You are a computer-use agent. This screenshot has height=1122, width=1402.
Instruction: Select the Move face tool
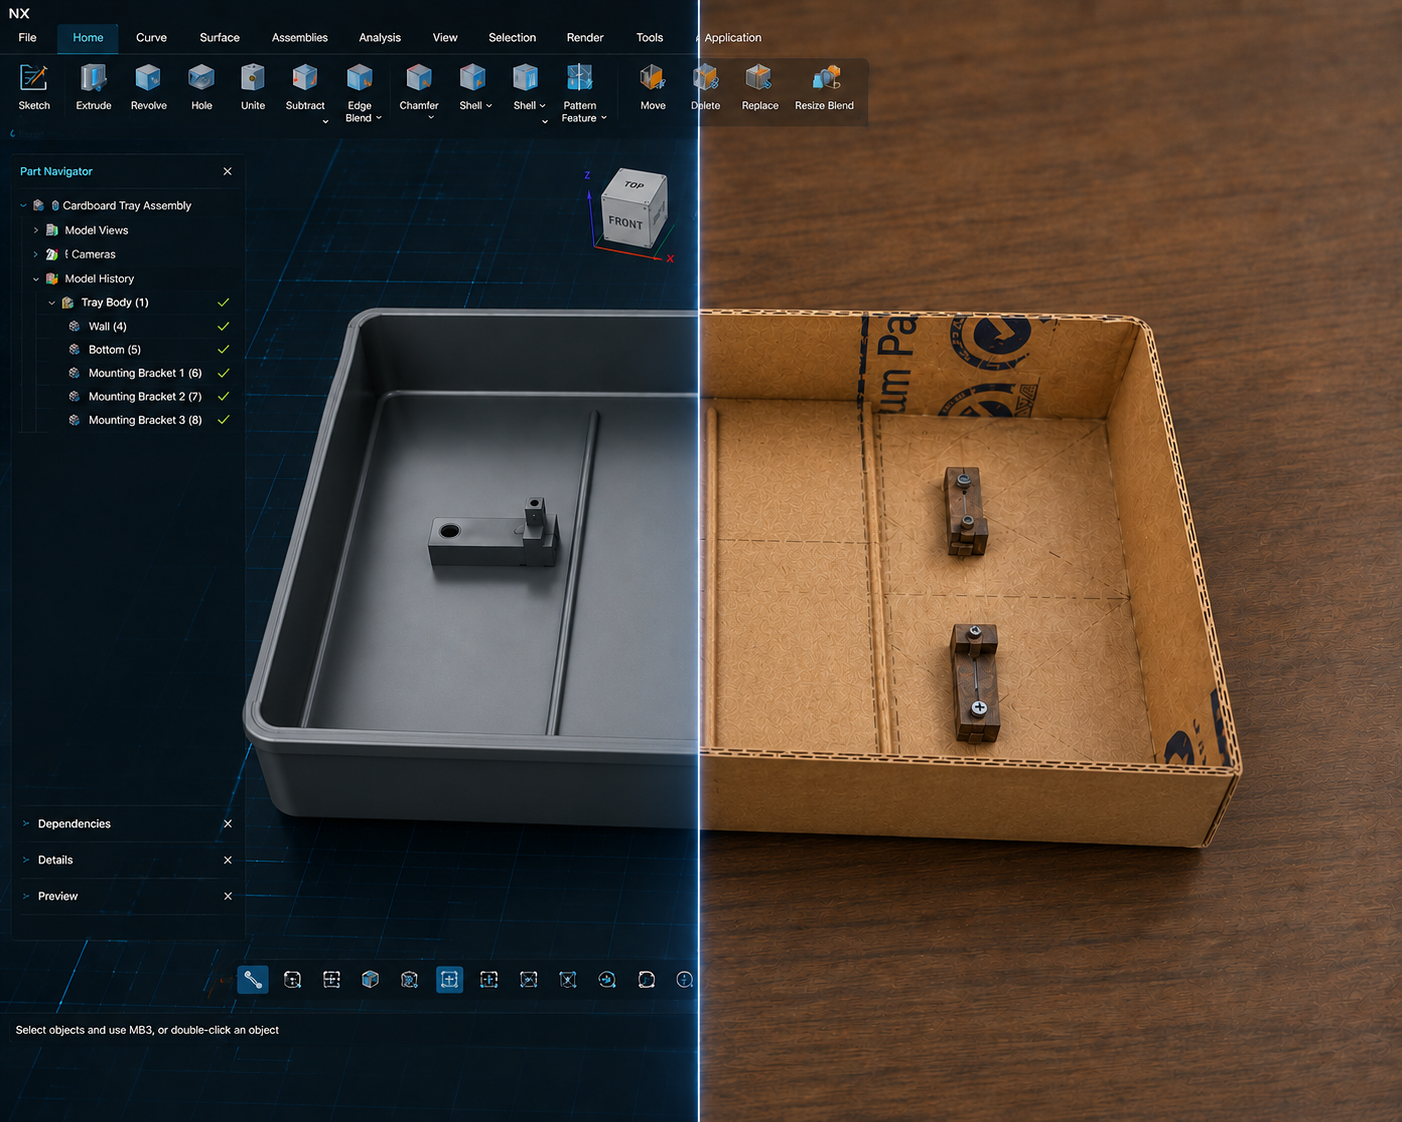[653, 78]
